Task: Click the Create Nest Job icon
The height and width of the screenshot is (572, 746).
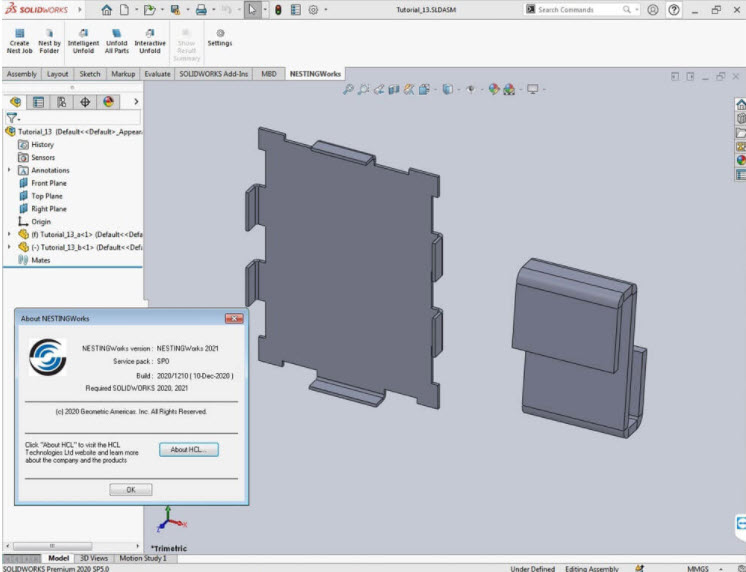Action: [19, 33]
